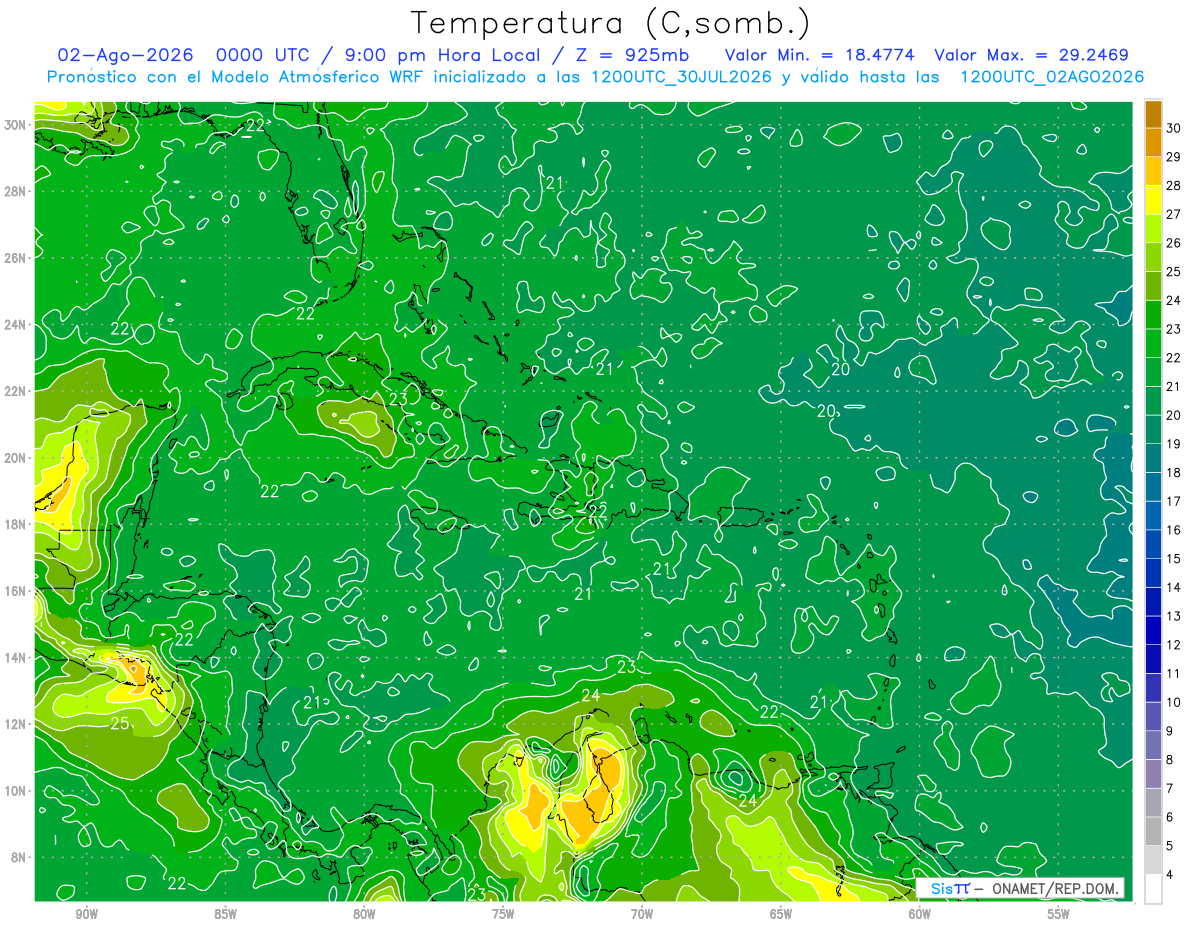Click the '17' label on the color scale
Image resolution: width=1200 pixels, height=927 pixels.
click(x=1174, y=501)
